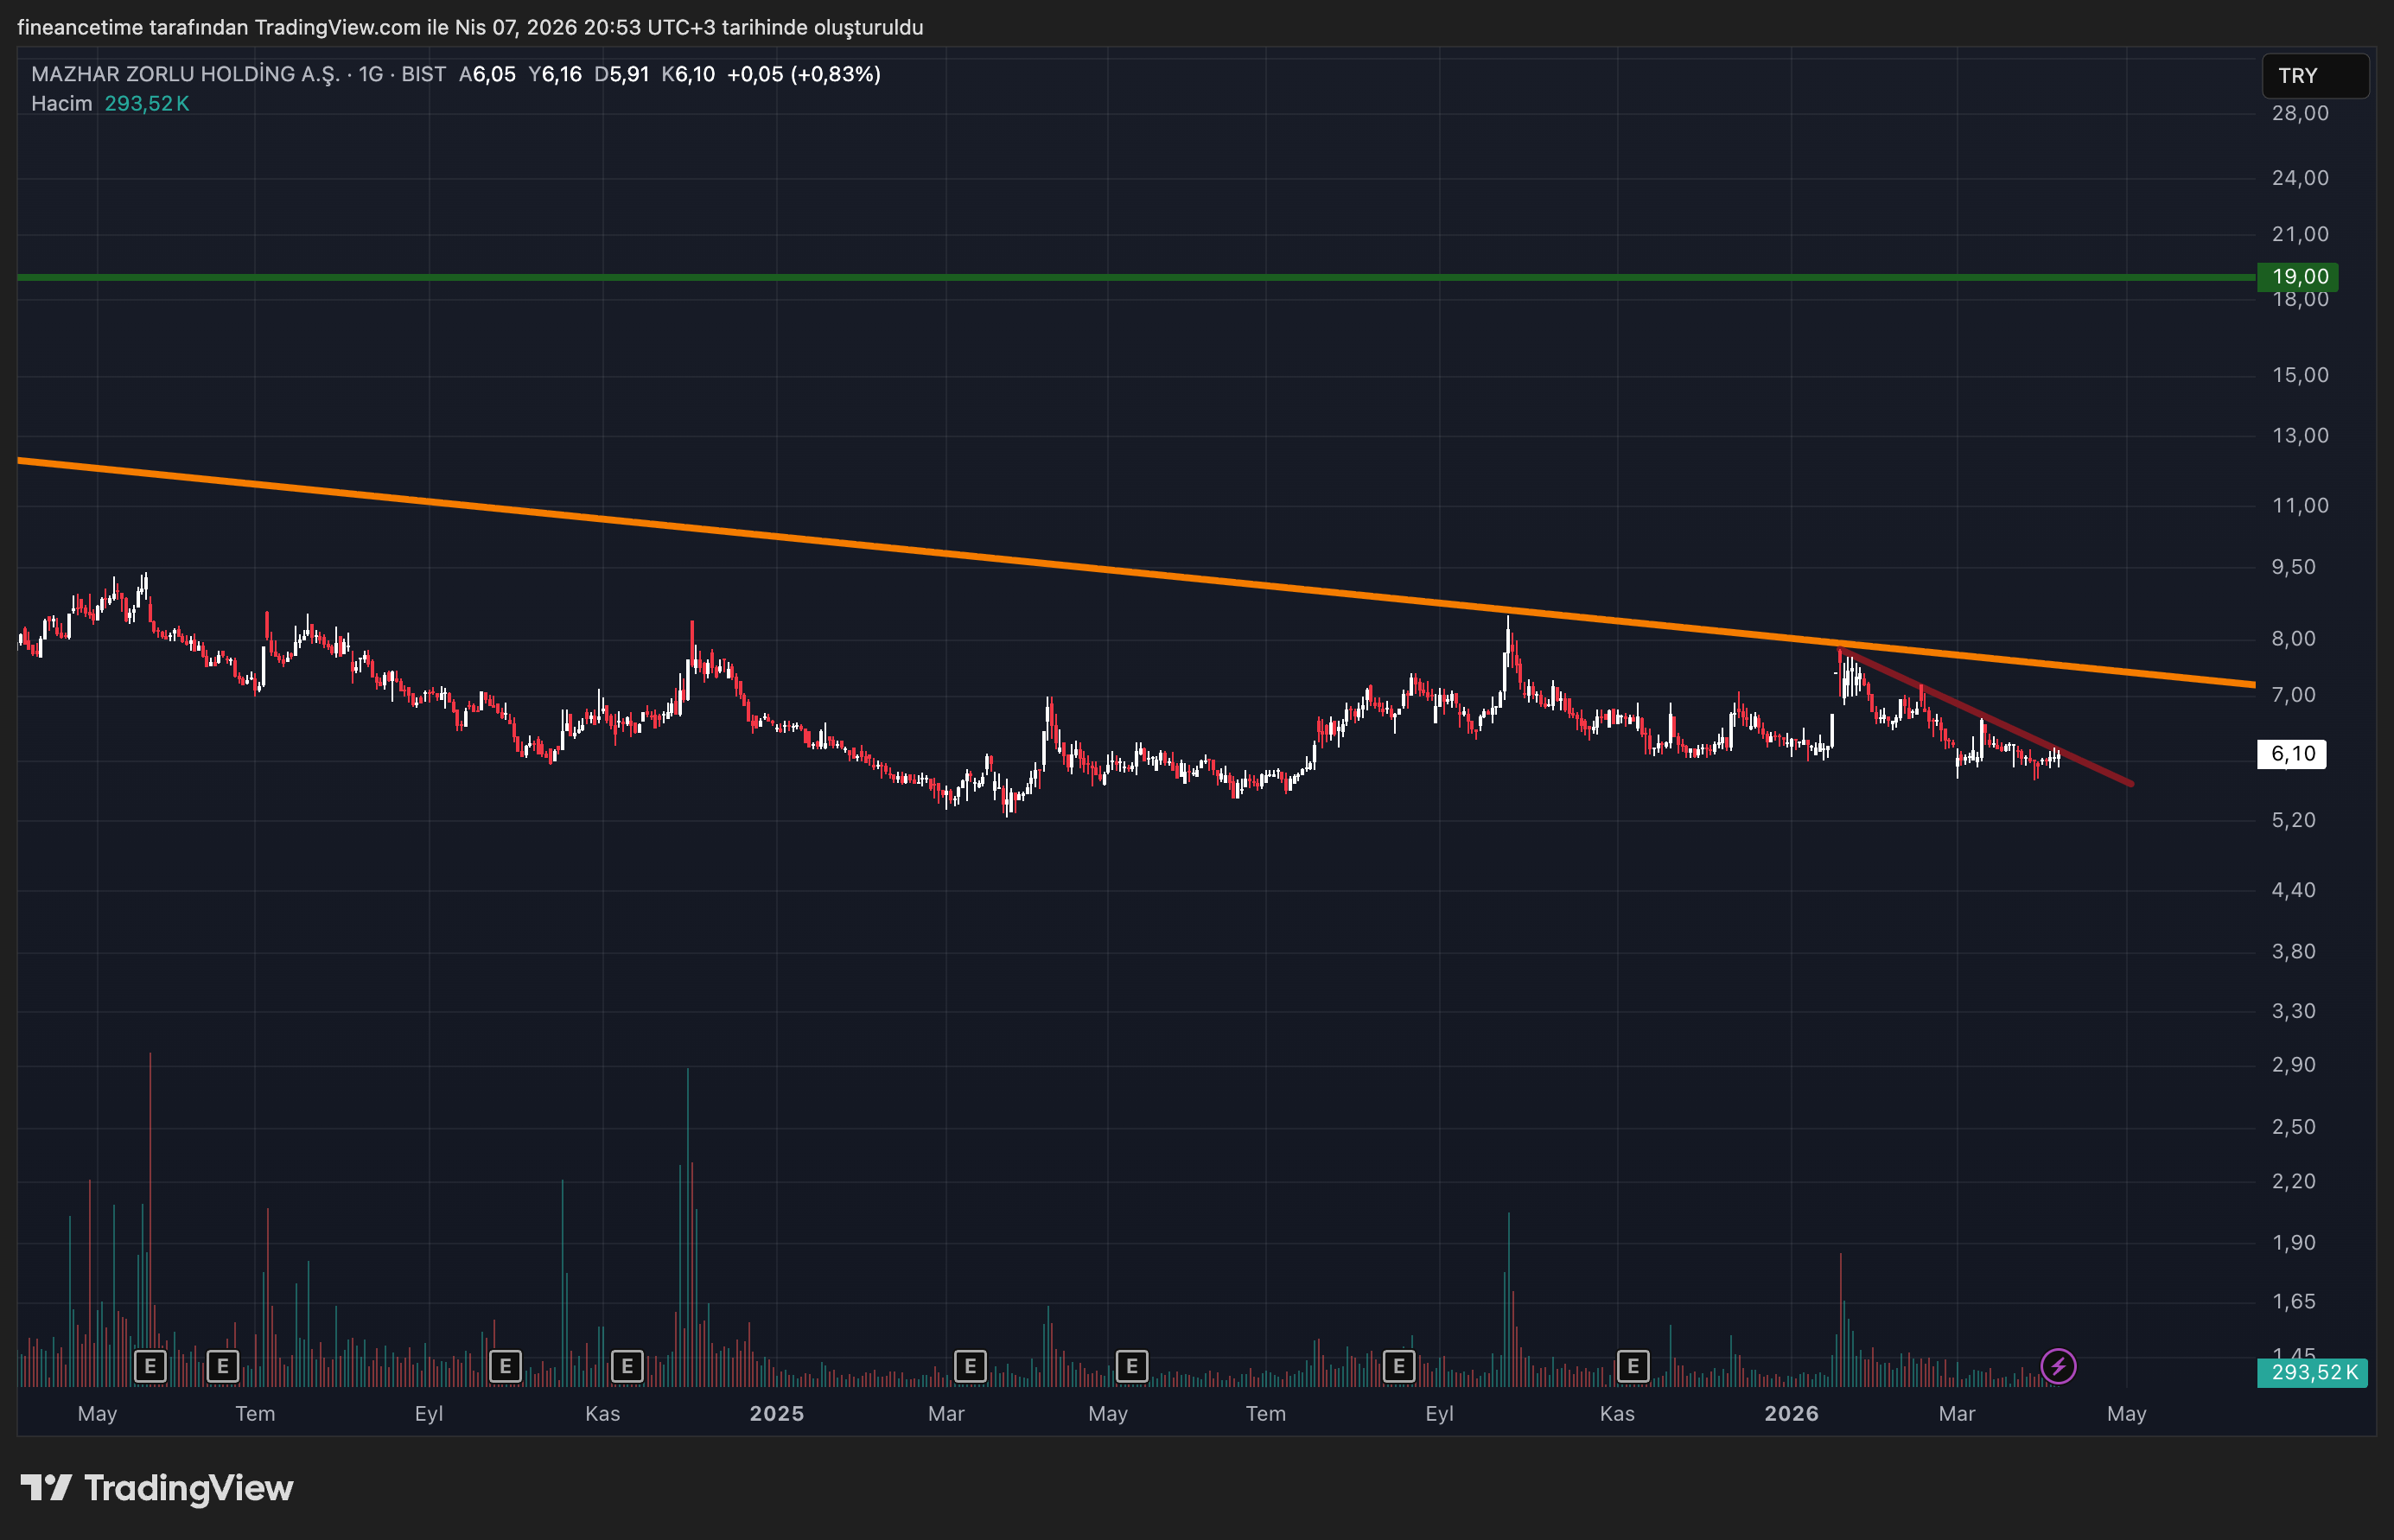Select the 2025 label on the time axis
Viewport: 2394px width, 1540px height.
tap(777, 1414)
